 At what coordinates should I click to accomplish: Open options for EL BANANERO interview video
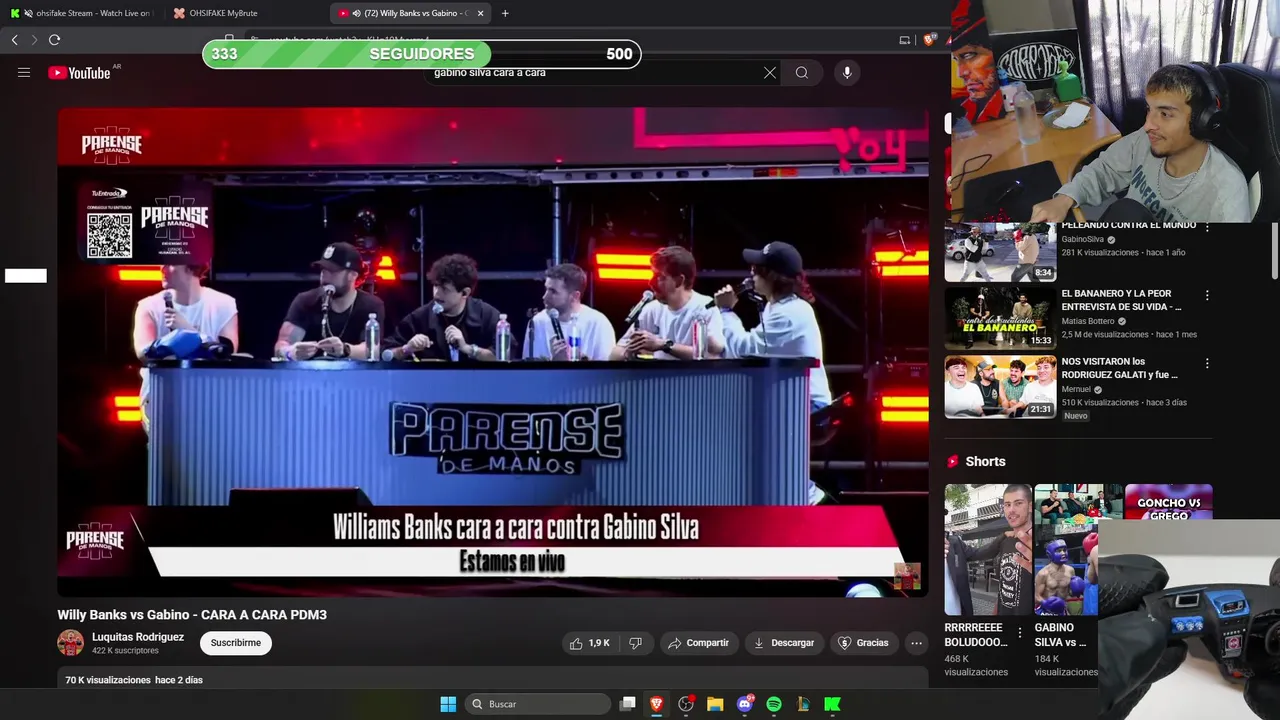[x=1207, y=296]
